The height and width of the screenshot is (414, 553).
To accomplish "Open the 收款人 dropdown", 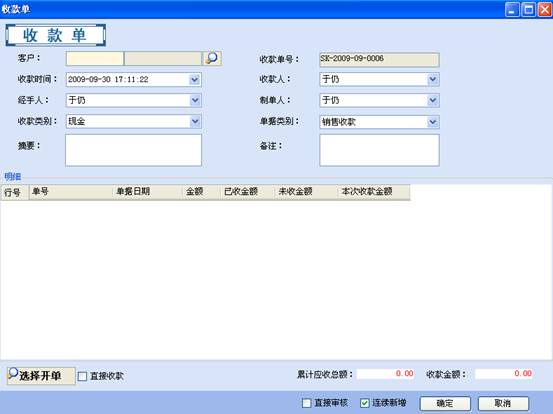I will pyautogui.click(x=433, y=79).
